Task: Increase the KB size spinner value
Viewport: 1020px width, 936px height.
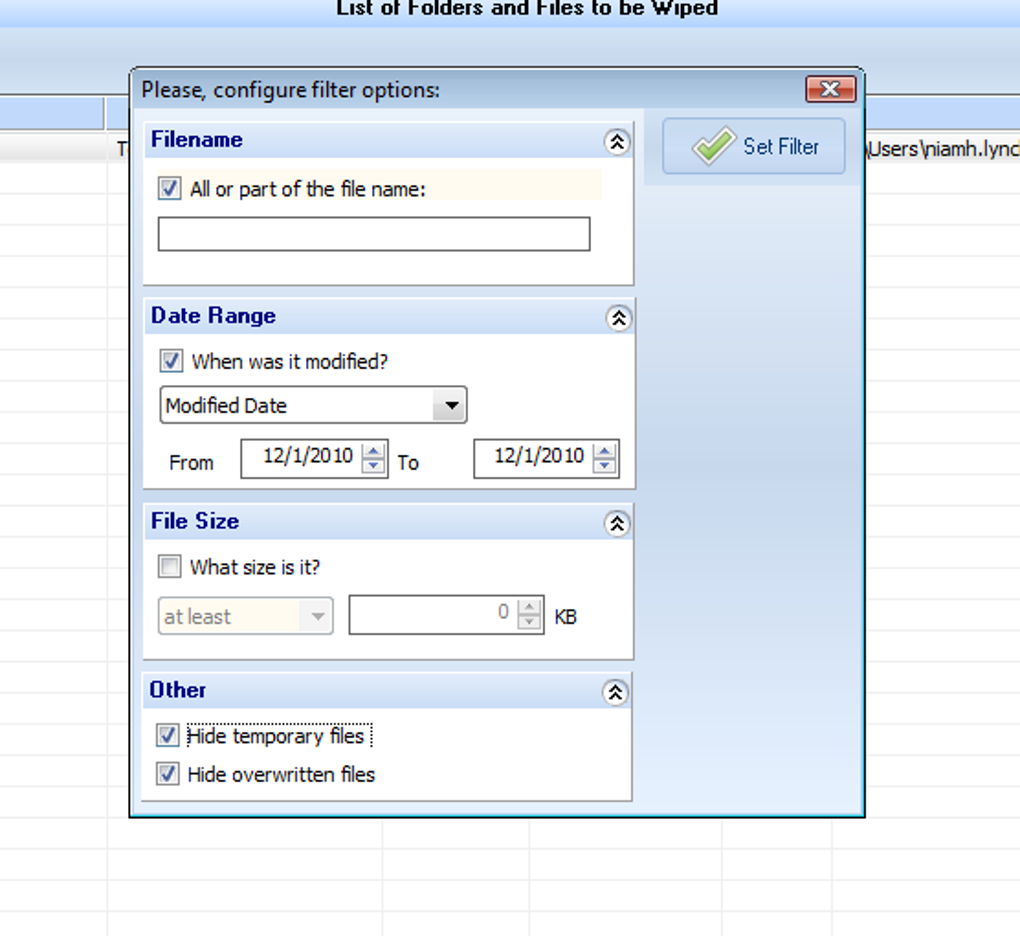Action: [529, 606]
